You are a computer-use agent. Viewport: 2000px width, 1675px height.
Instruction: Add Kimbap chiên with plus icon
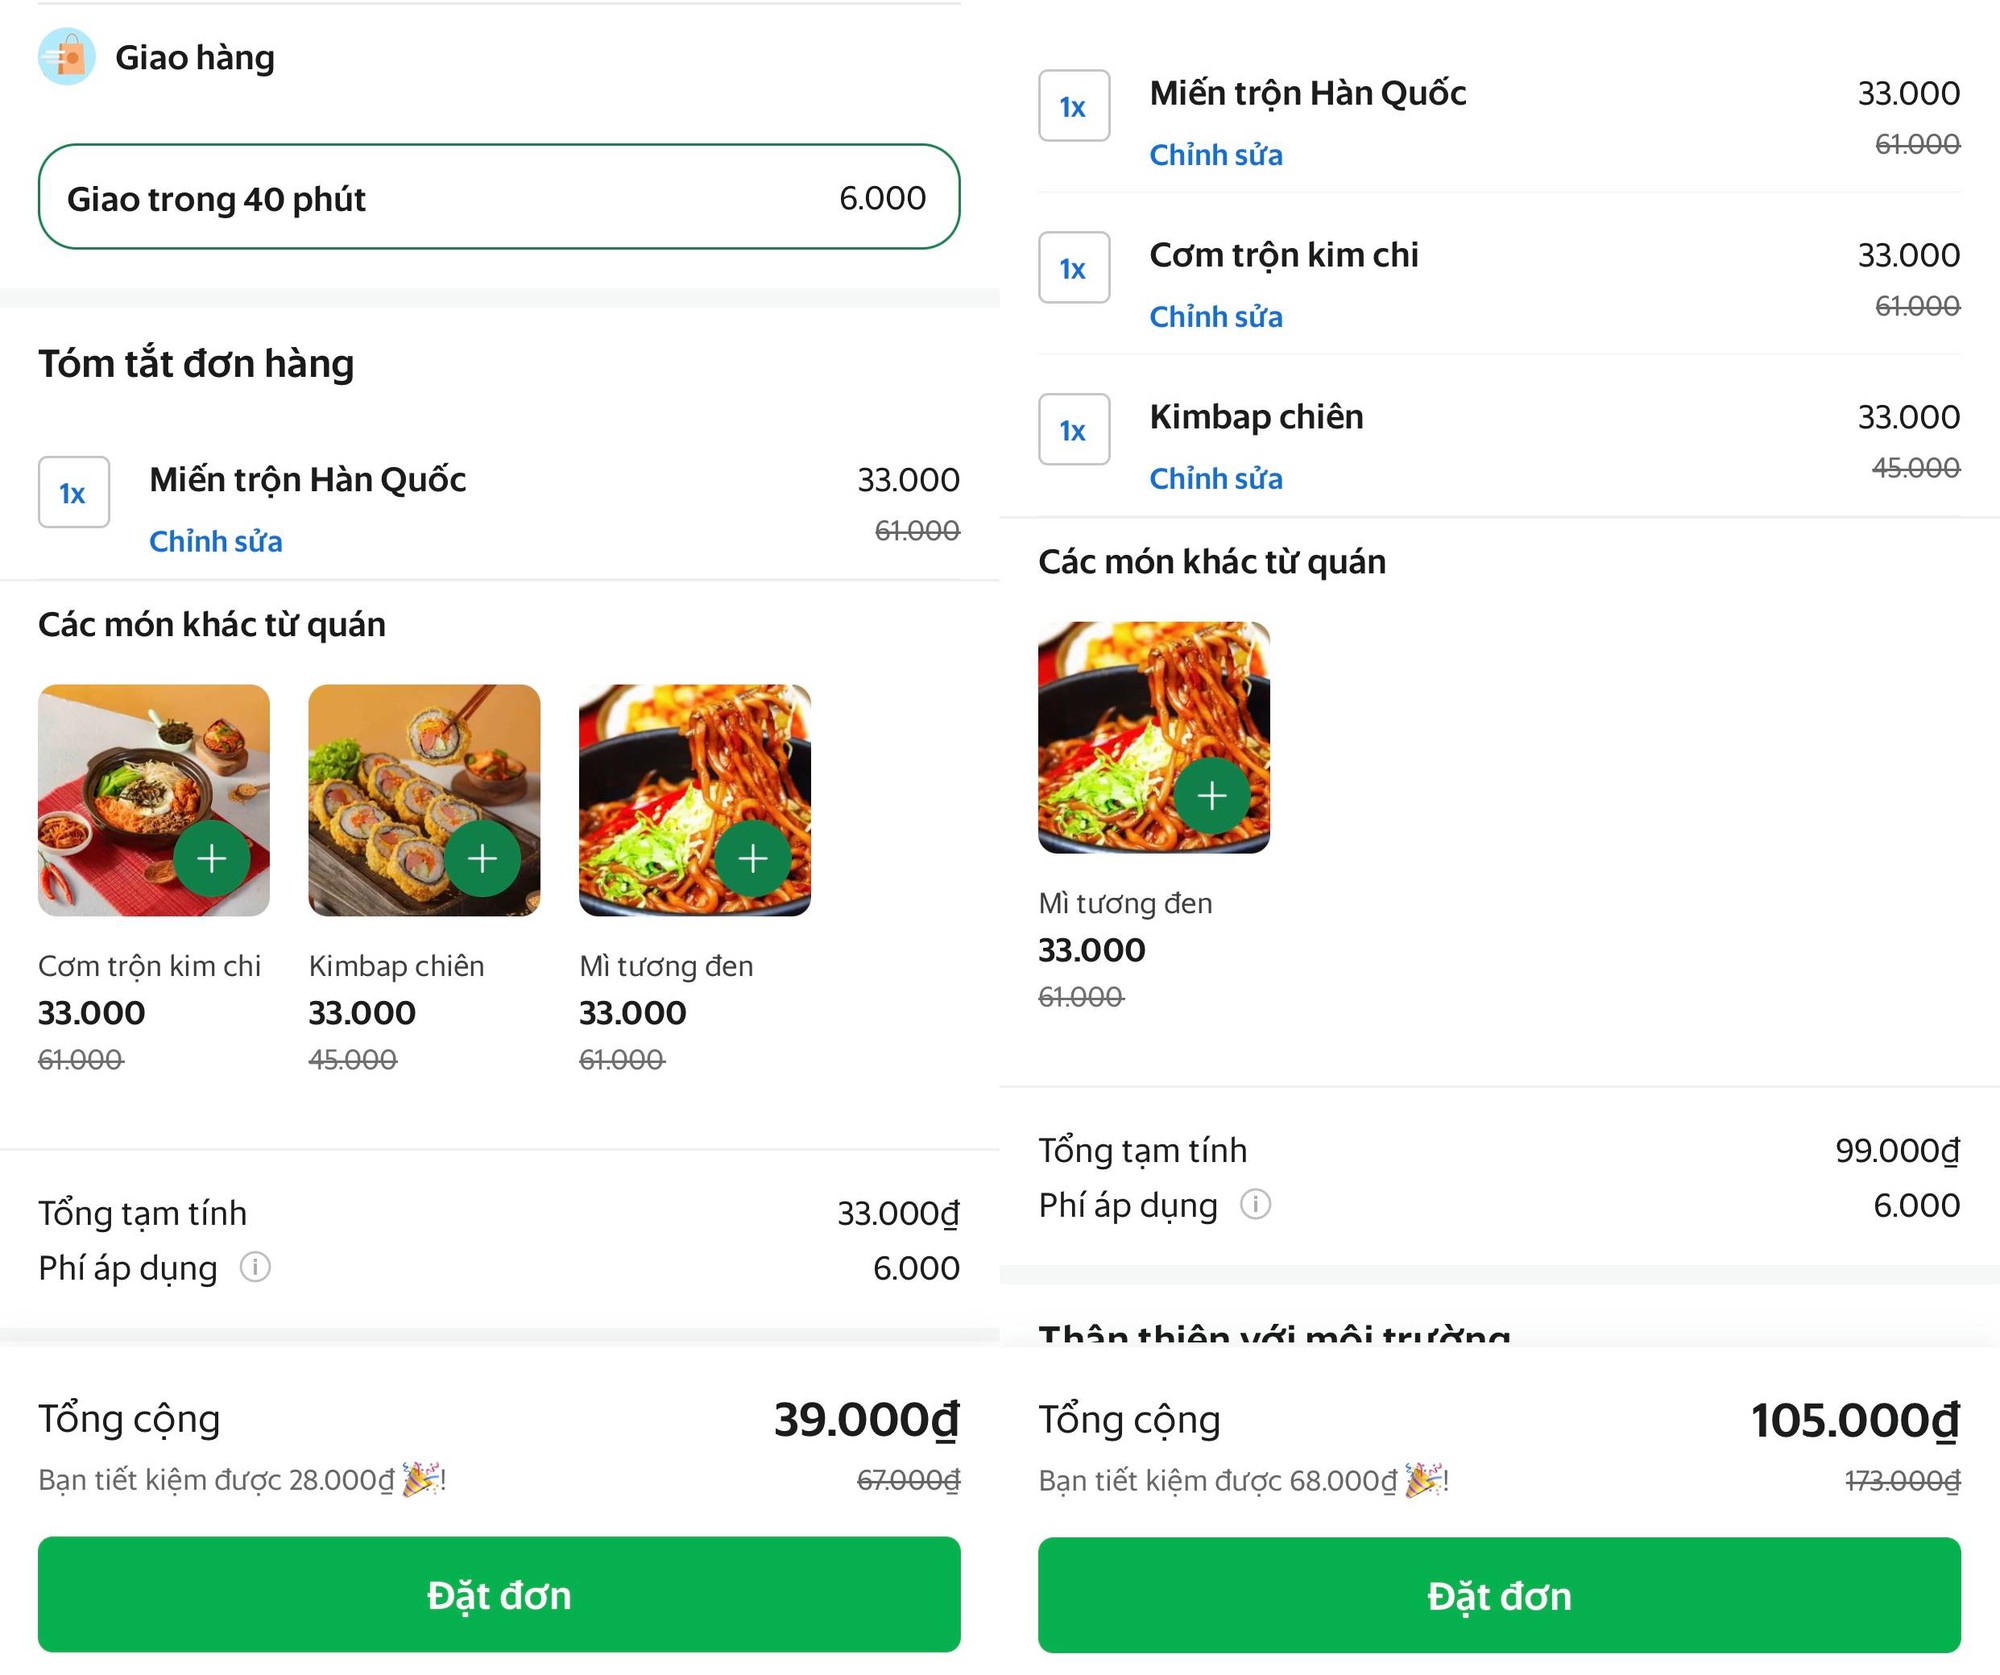(x=482, y=858)
